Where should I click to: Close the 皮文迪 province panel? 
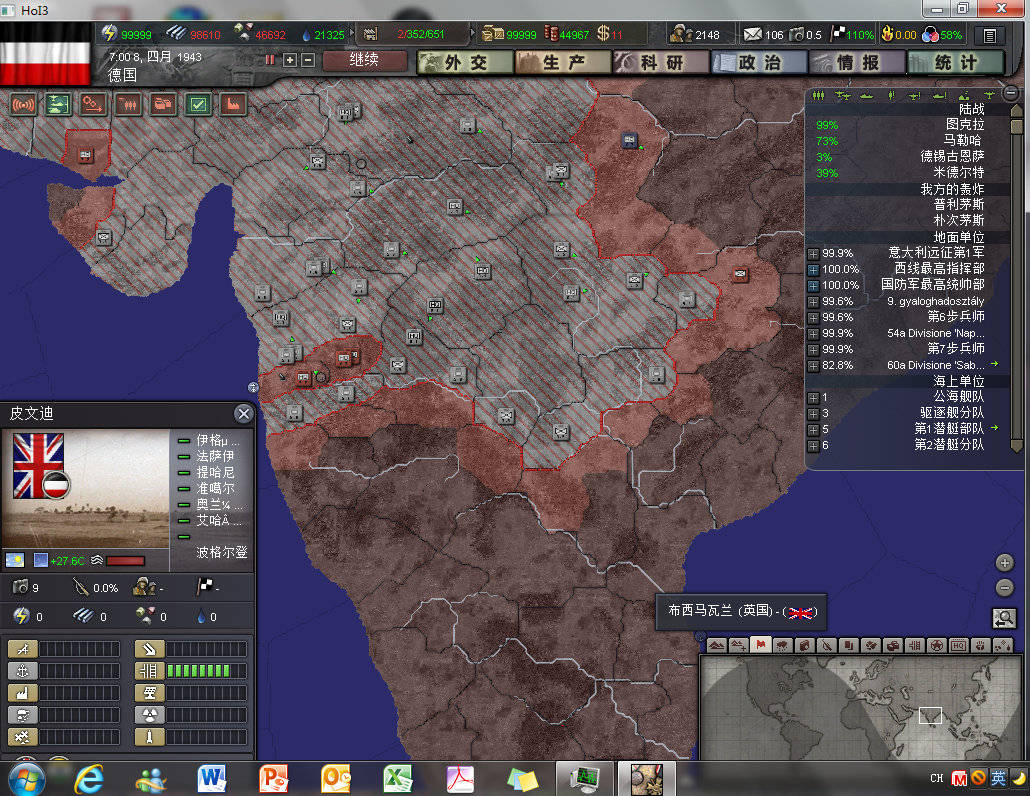point(244,413)
